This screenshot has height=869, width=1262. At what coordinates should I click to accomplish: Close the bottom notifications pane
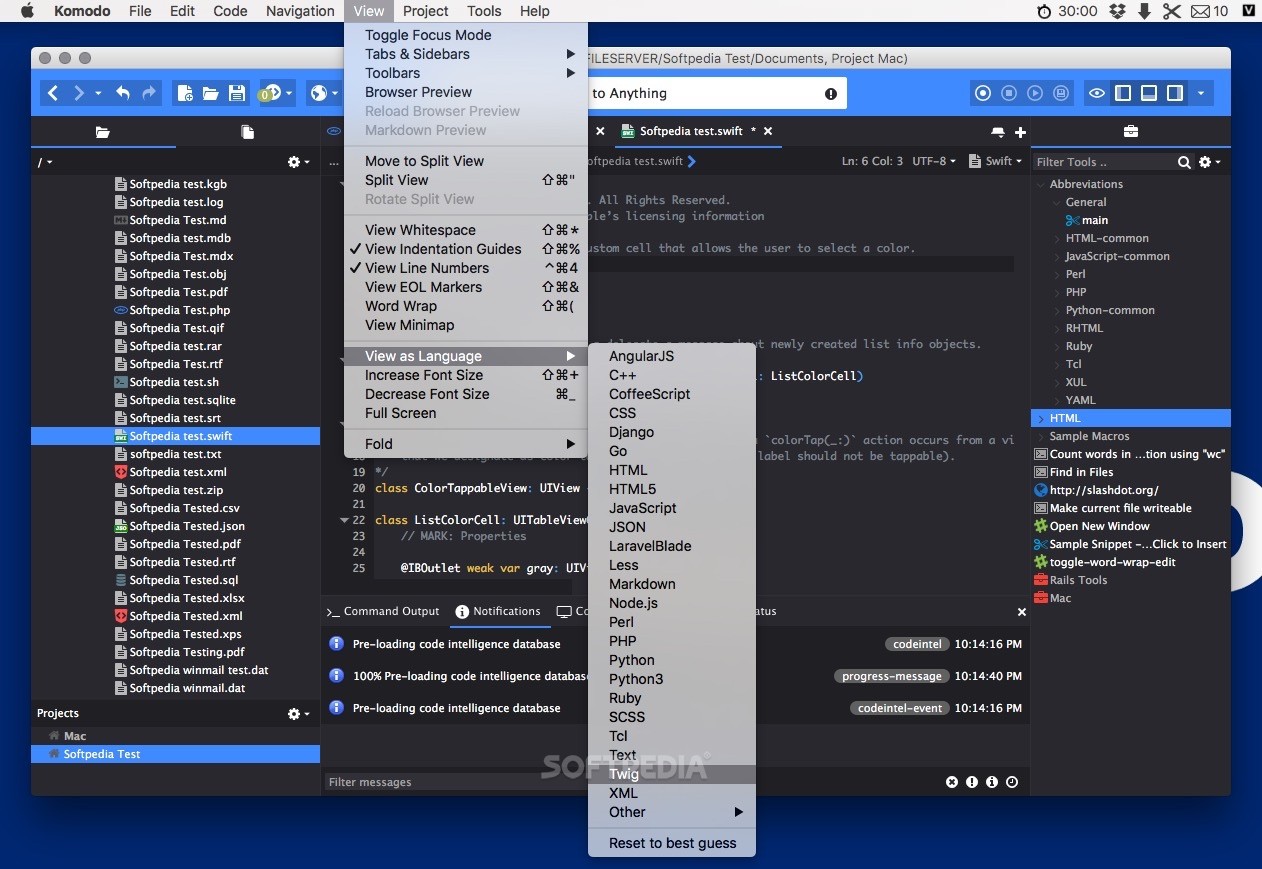1021,612
